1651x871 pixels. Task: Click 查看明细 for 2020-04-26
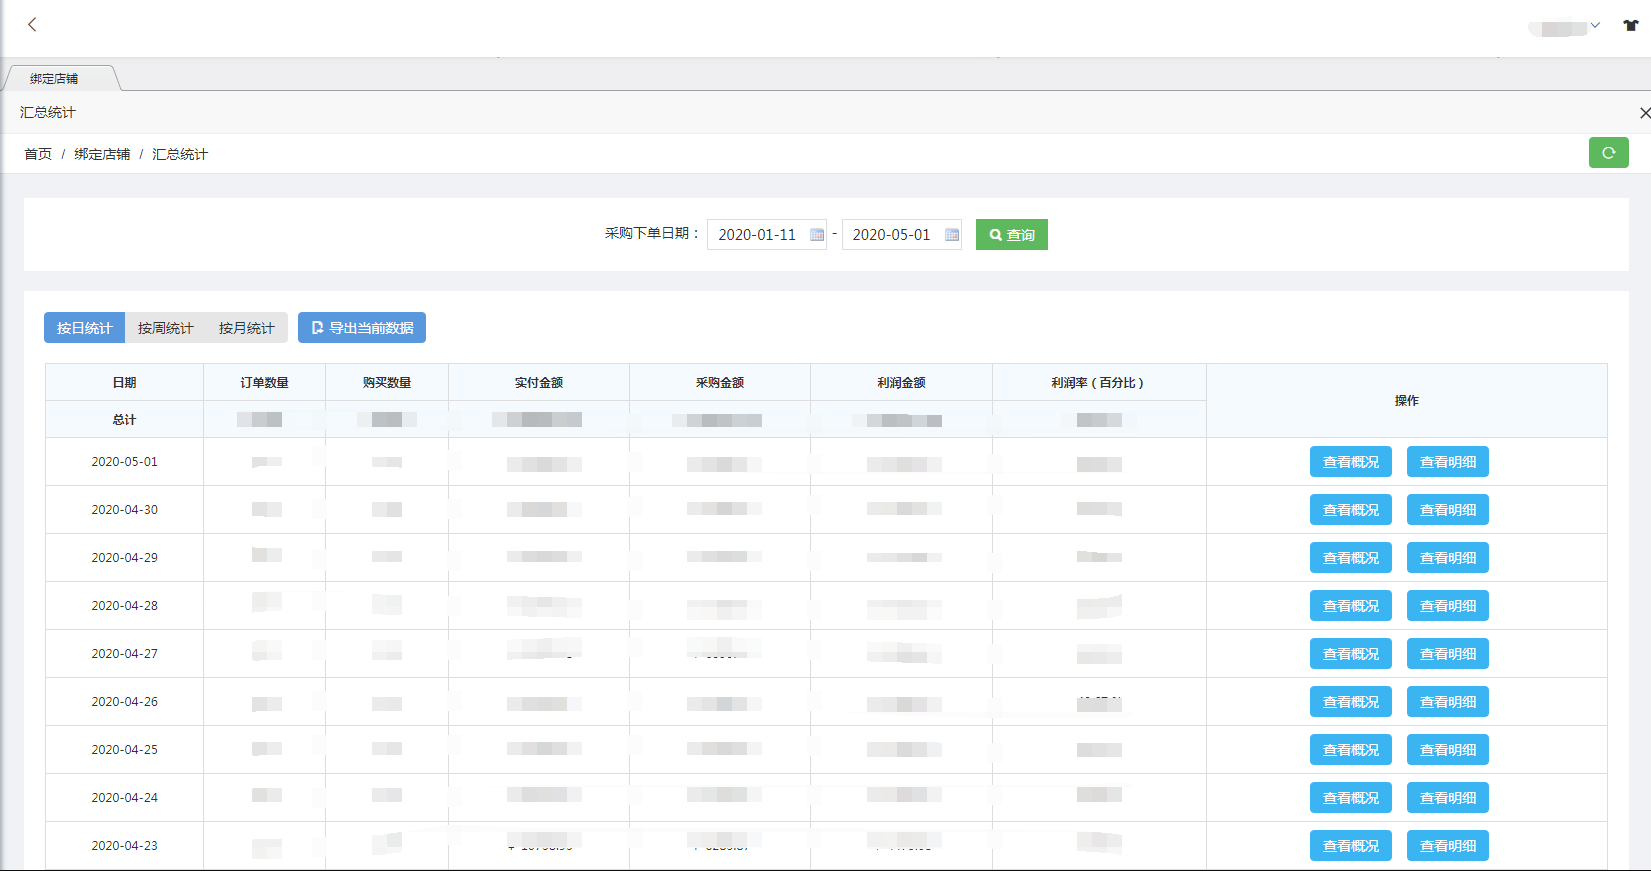(x=1448, y=702)
